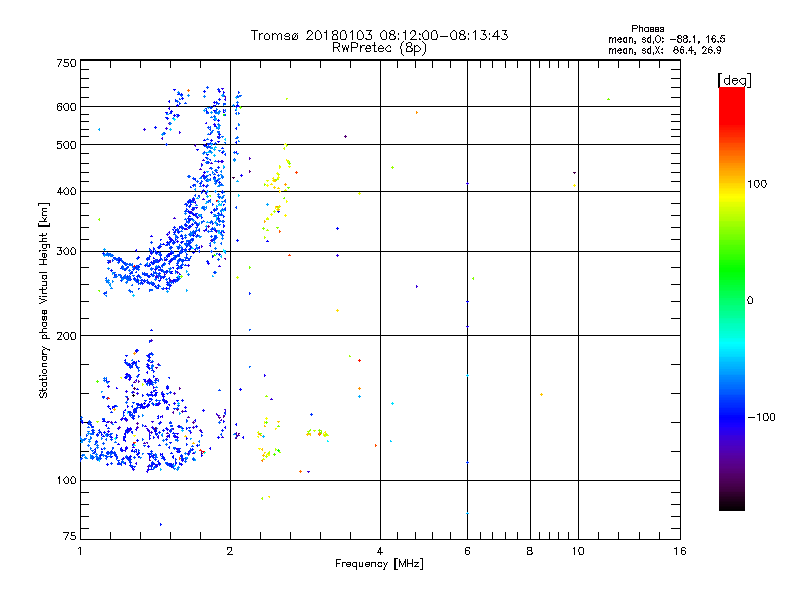Click the y-axis '200' tick label
Screen dimensions: 800x600
66,336
